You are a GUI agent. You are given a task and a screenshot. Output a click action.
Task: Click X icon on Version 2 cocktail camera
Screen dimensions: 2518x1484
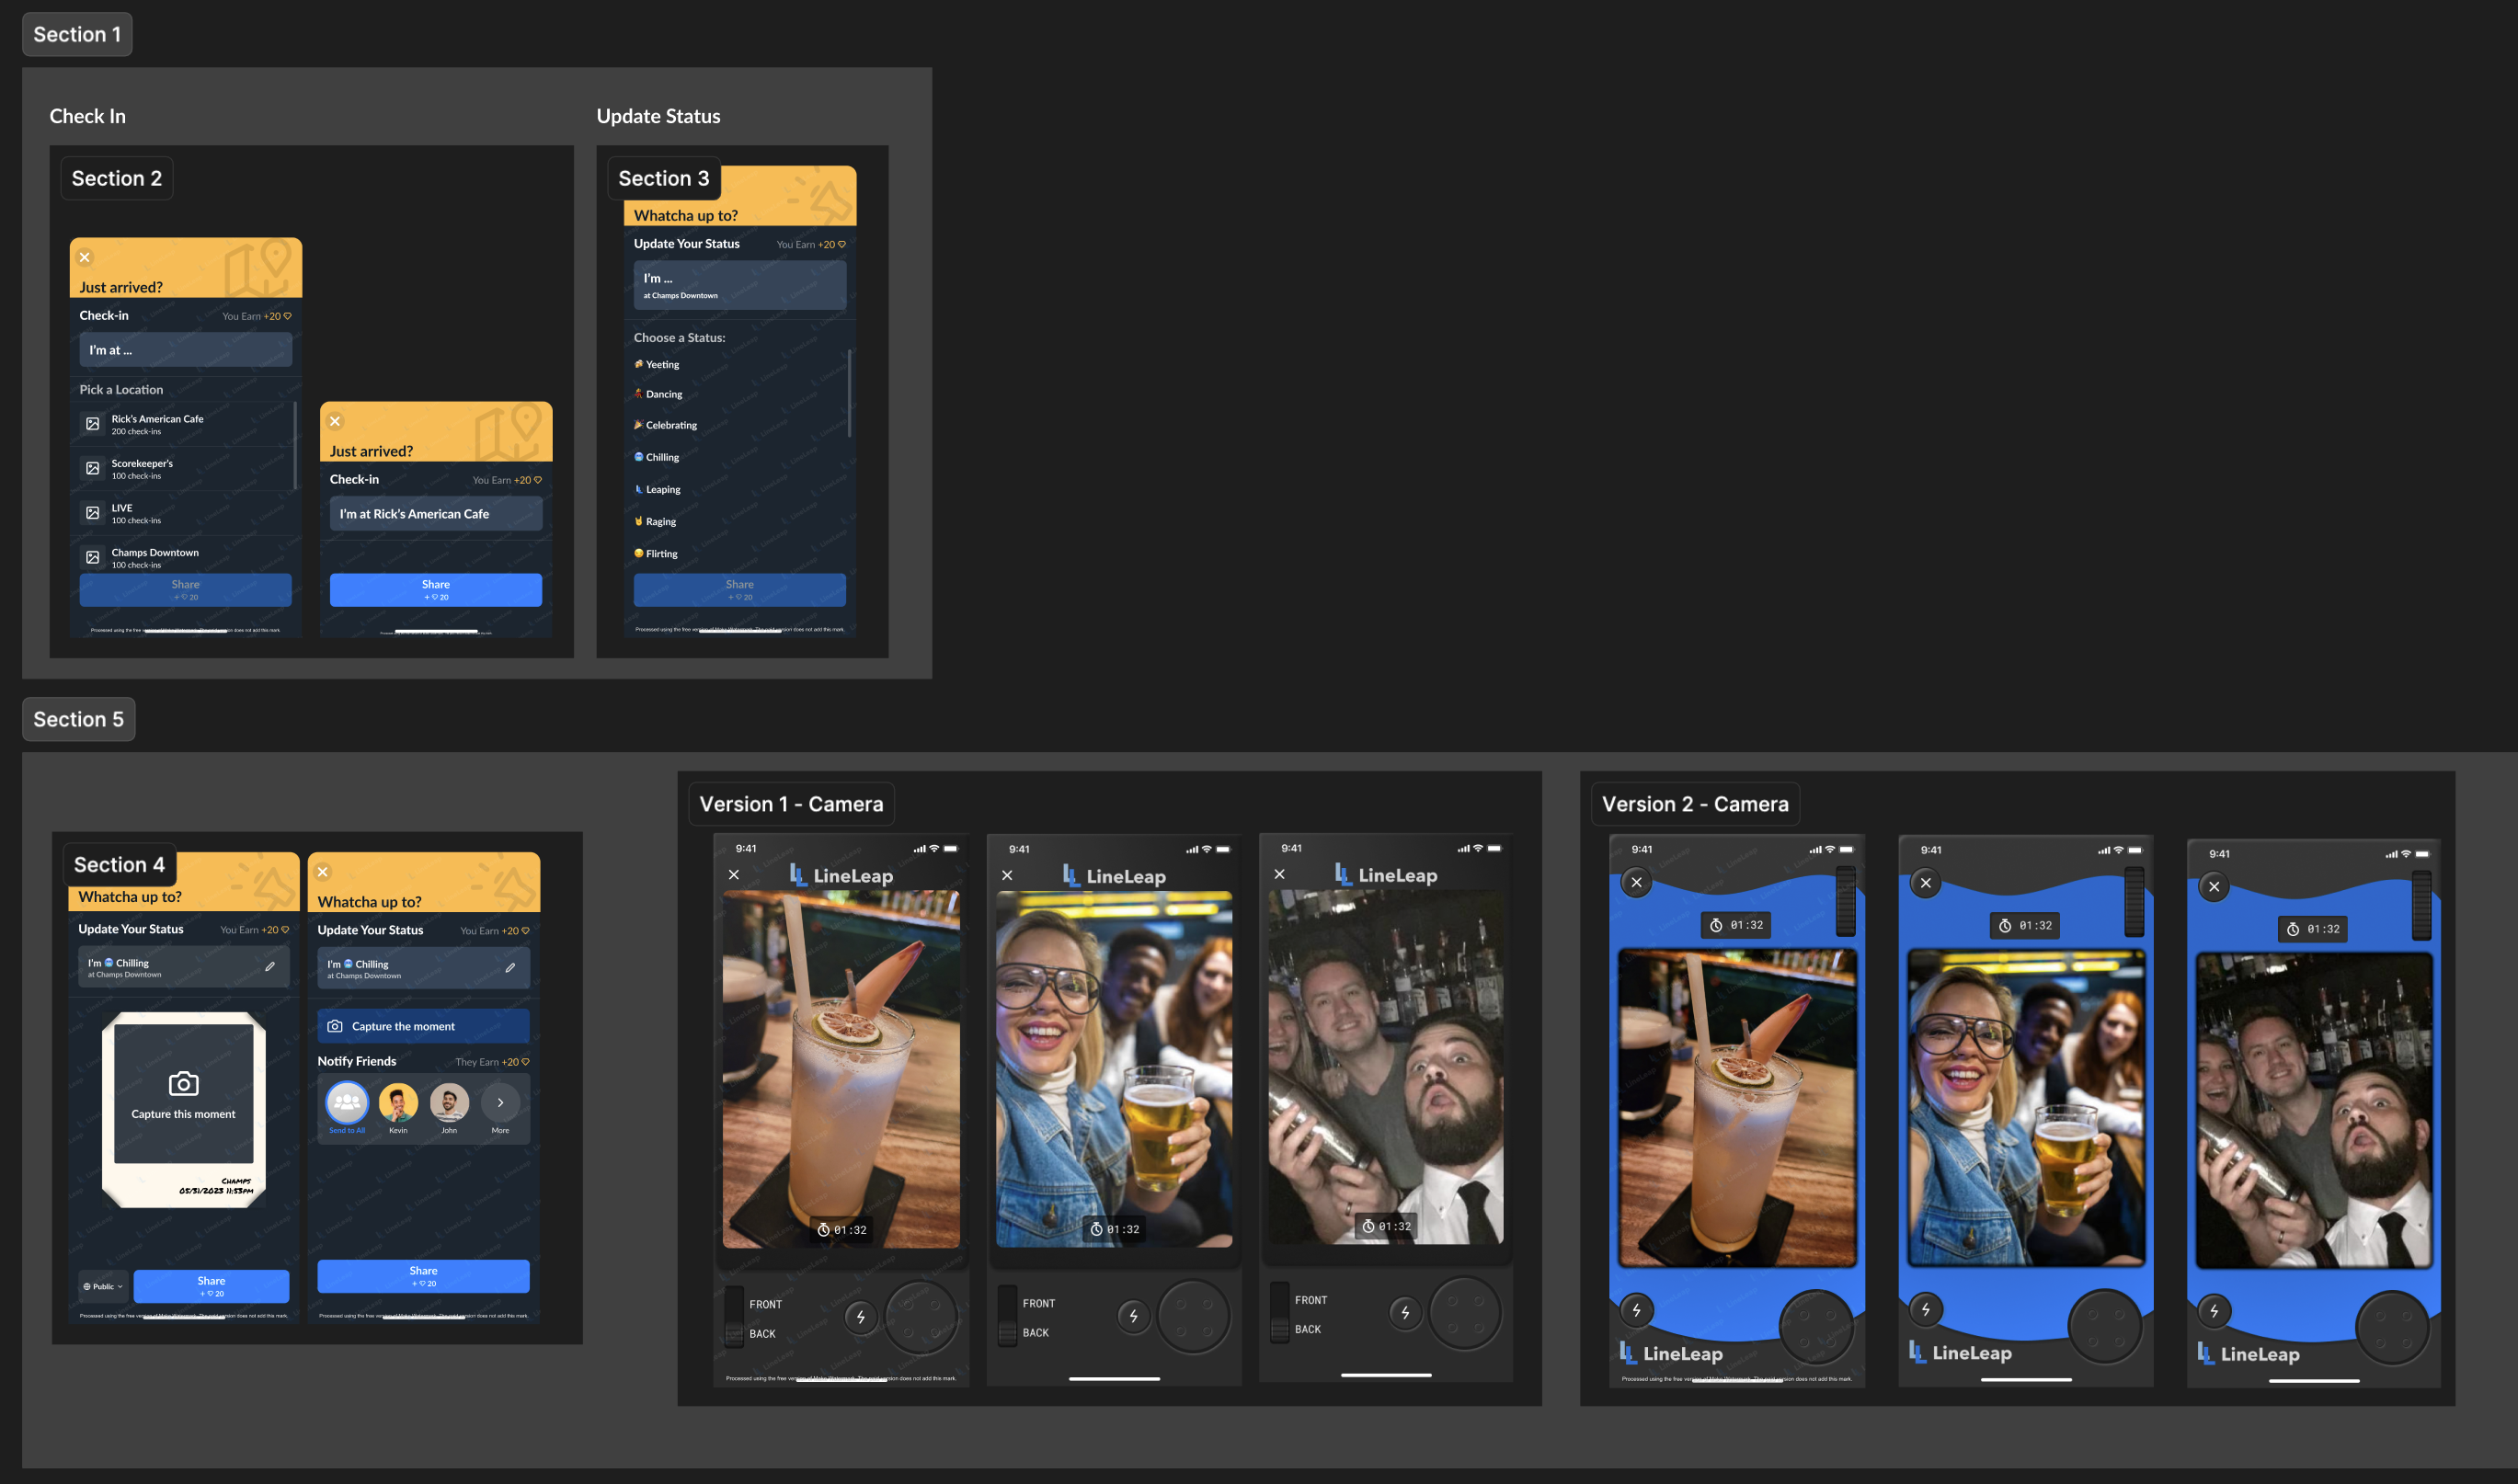click(1636, 882)
